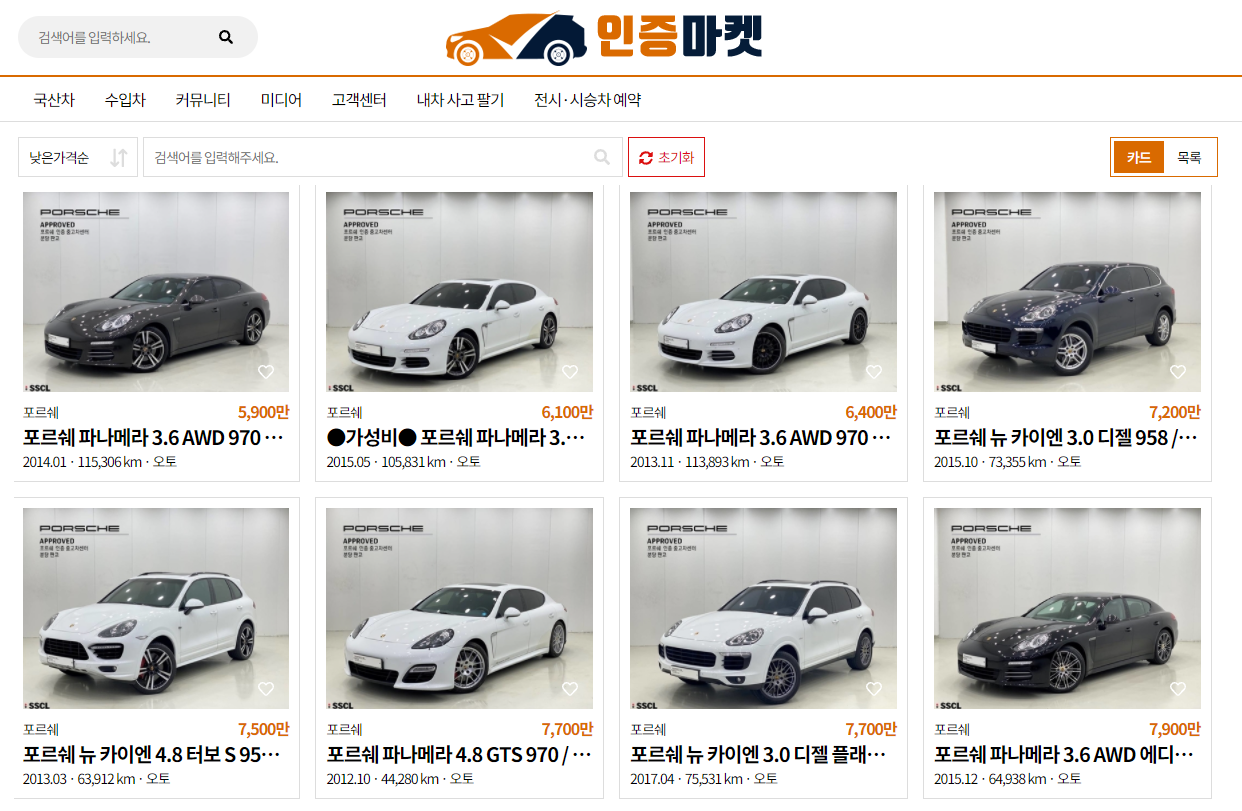1242x811 pixels.
Task: Open photo of navy Cayenne 7,200만
Action: click(x=1067, y=292)
